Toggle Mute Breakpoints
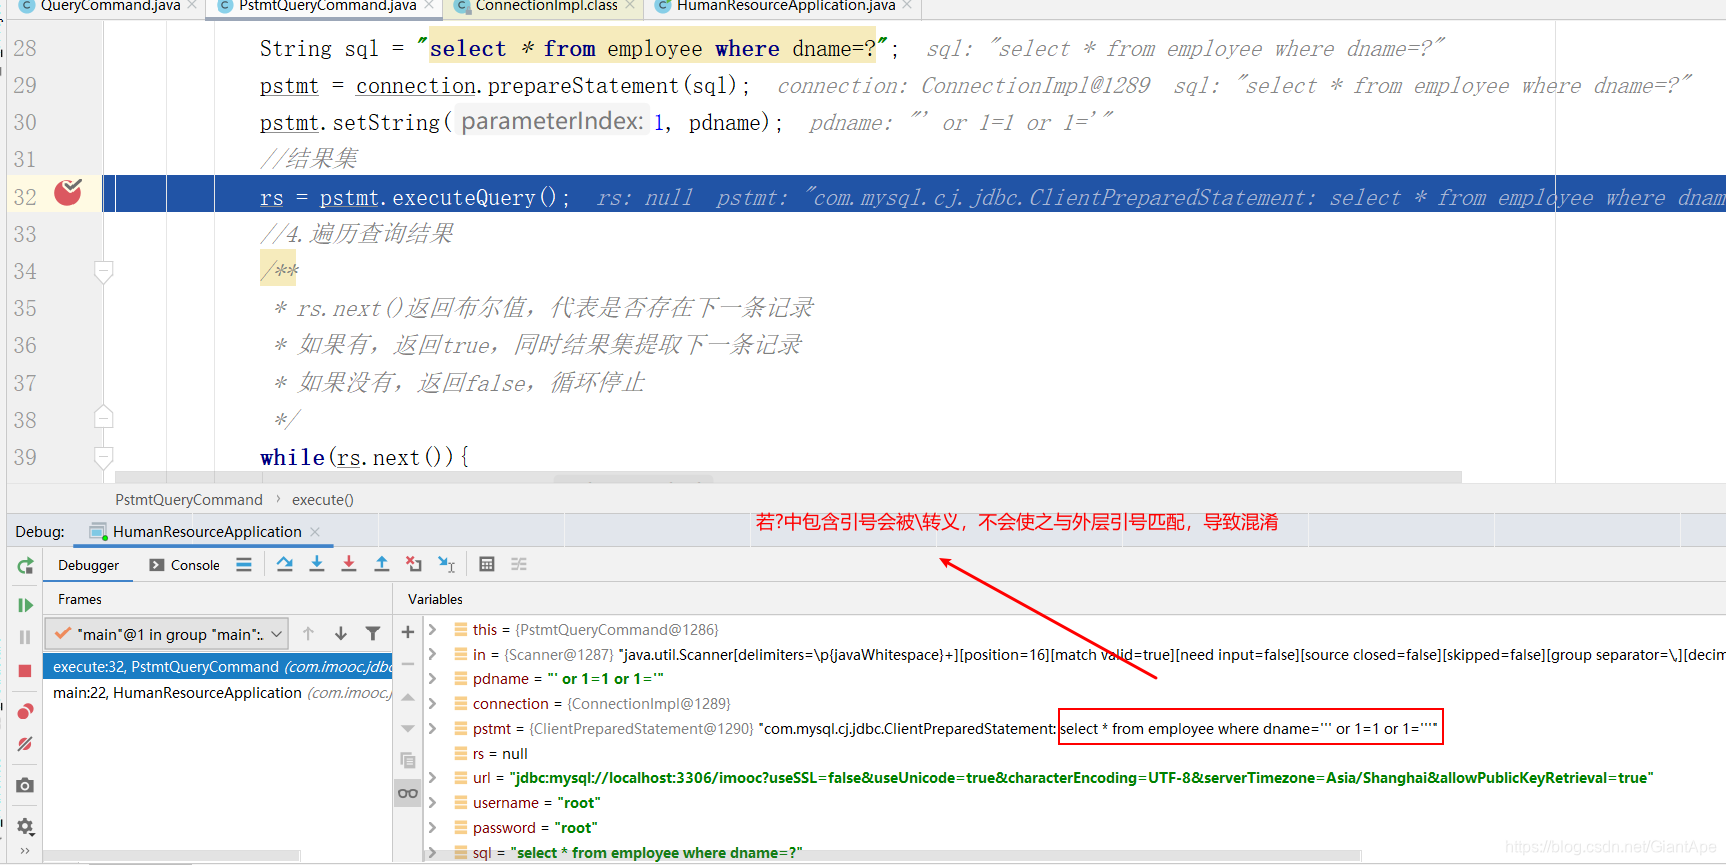 coord(25,744)
